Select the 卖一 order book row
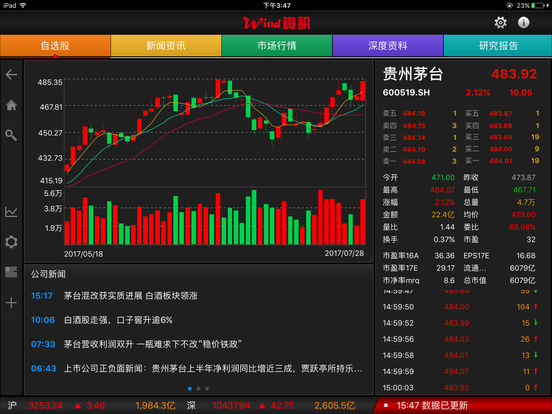This screenshot has width=552, height=414. point(420,161)
